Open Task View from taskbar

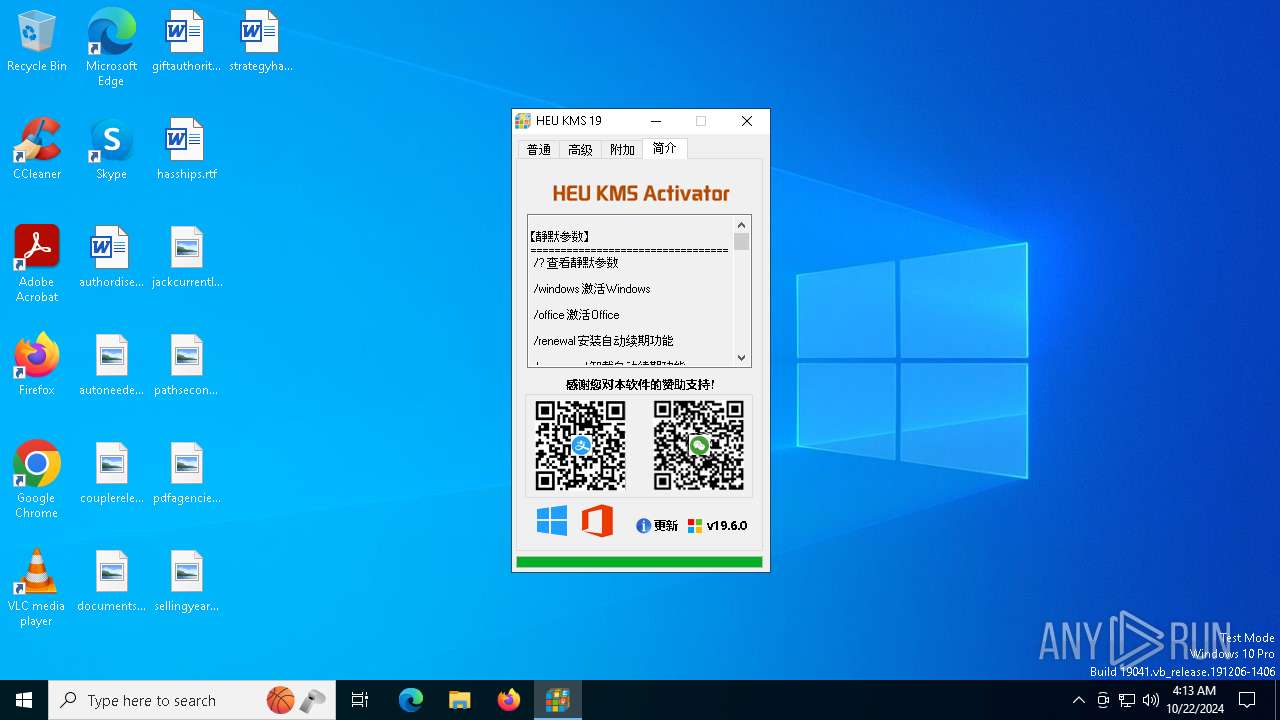(360, 700)
